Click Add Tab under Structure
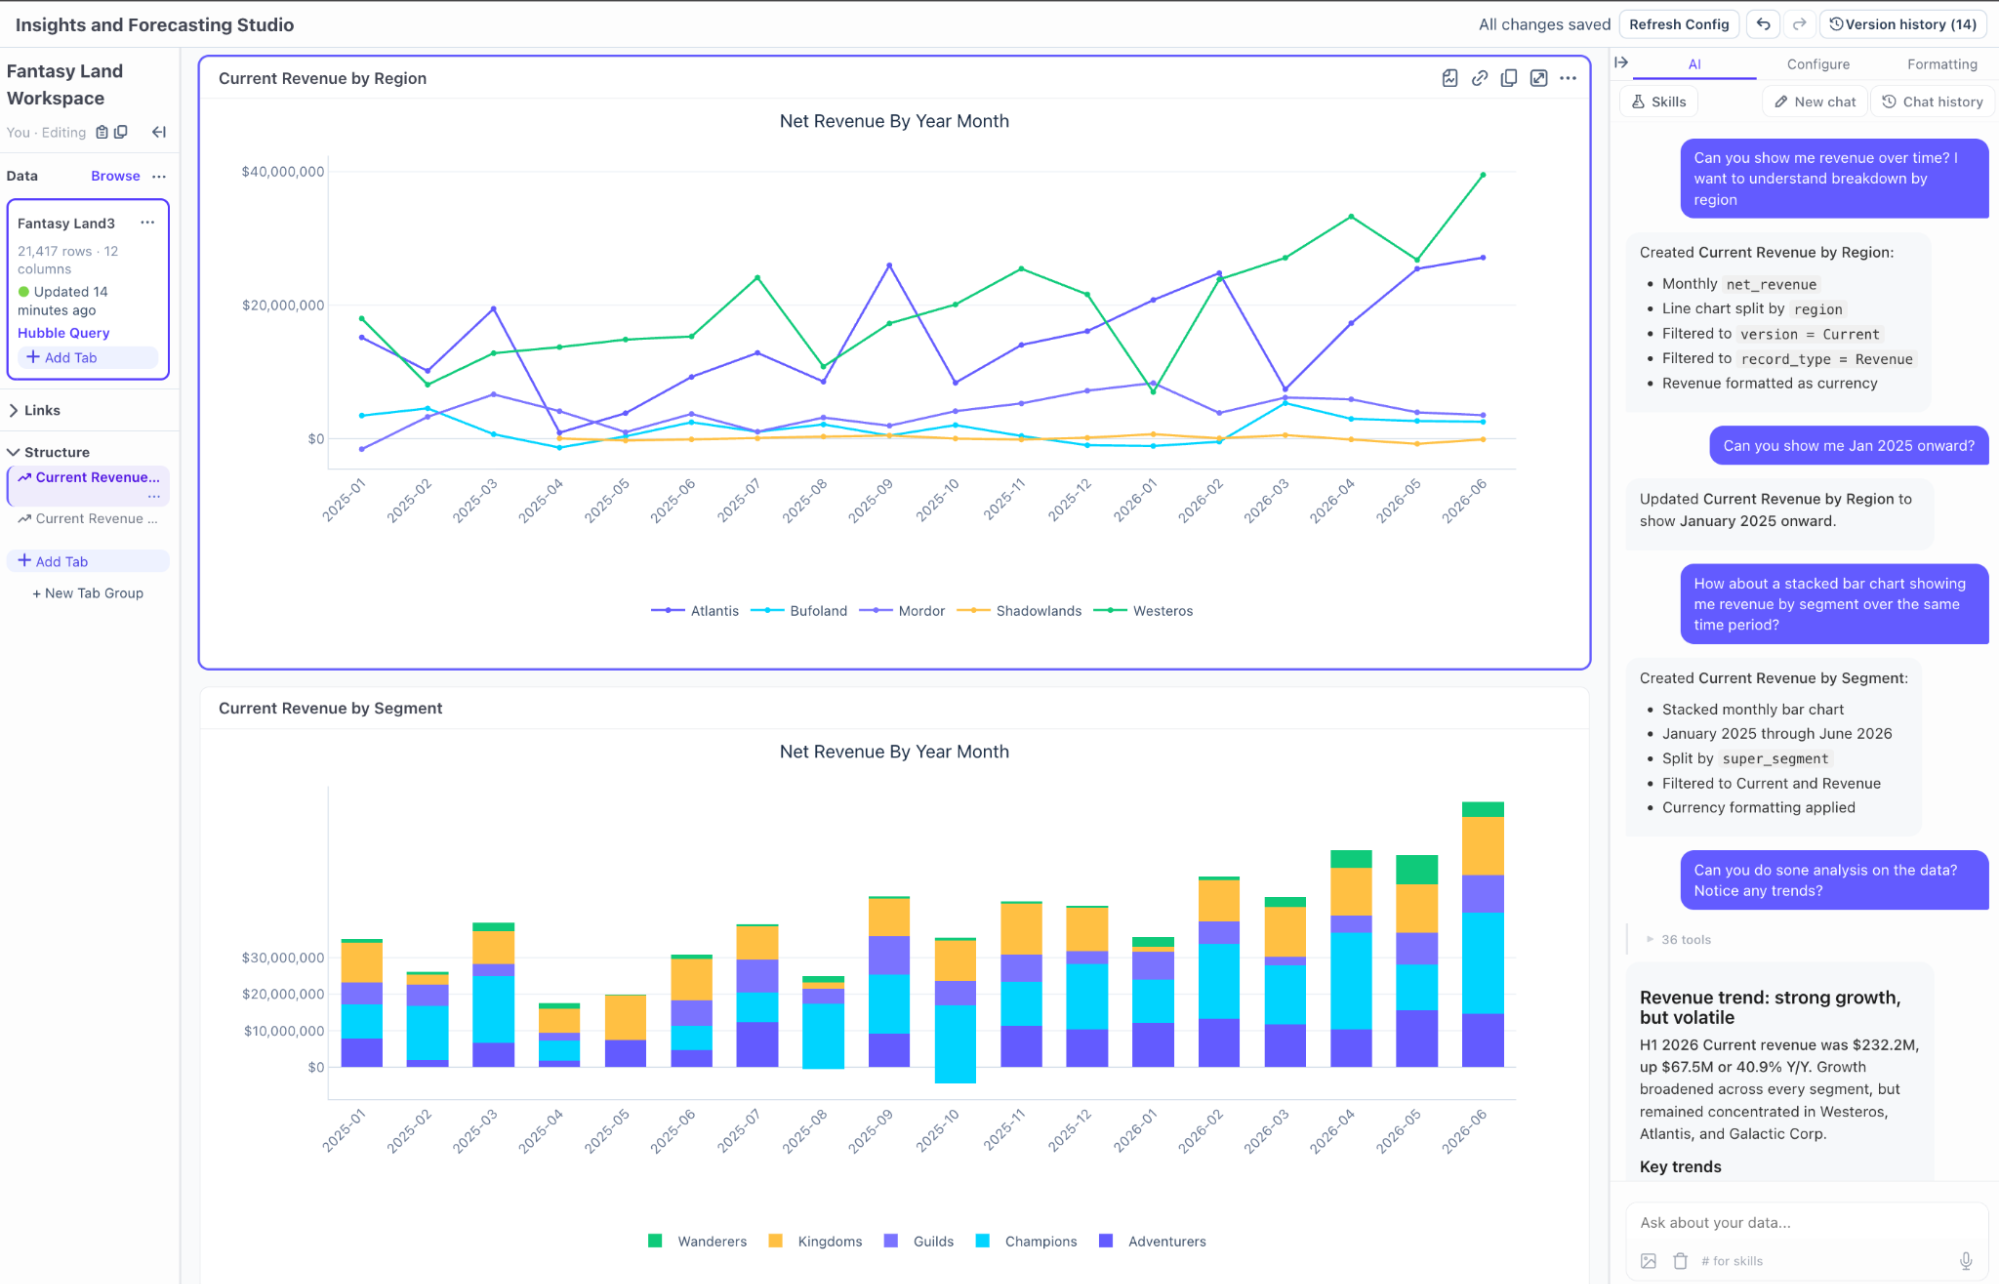The image size is (1999, 1284). coord(88,561)
